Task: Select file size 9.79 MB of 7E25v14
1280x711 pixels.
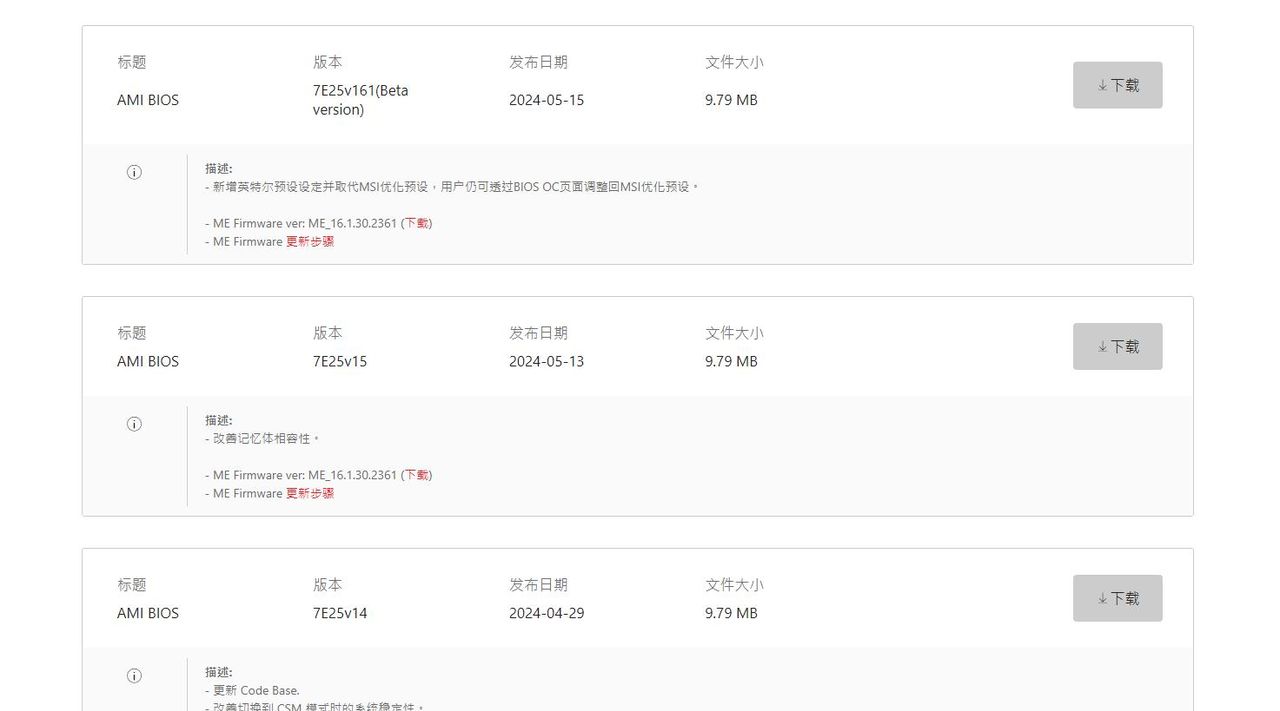Action: [x=731, y=613]
